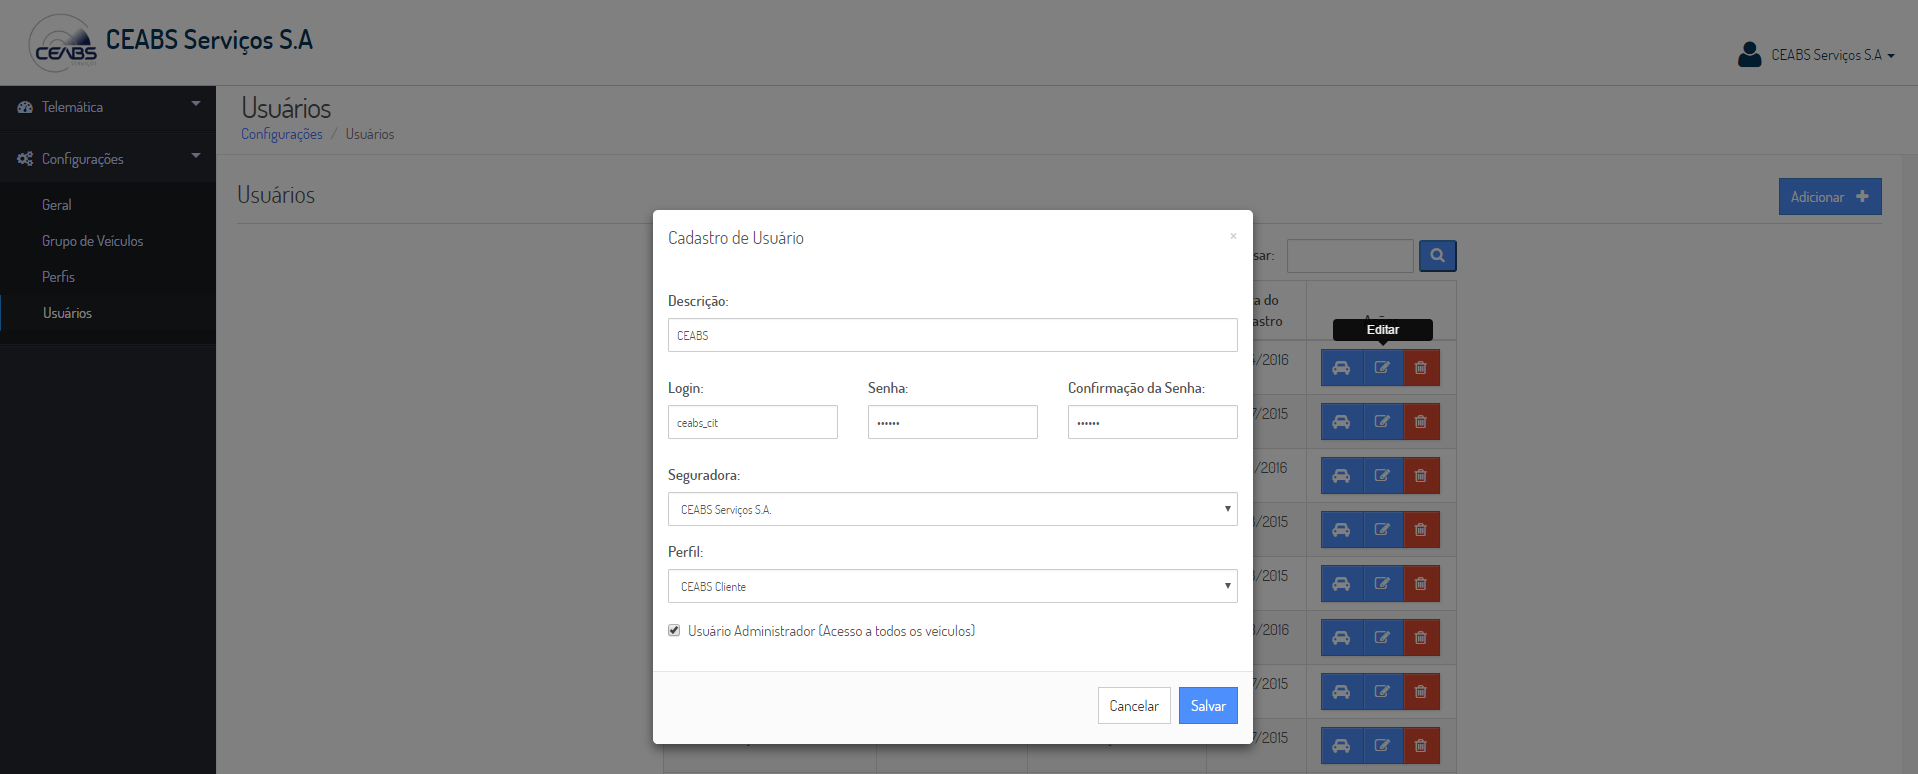
Task: Click the Cancelar button
Action: (1134, 706)
